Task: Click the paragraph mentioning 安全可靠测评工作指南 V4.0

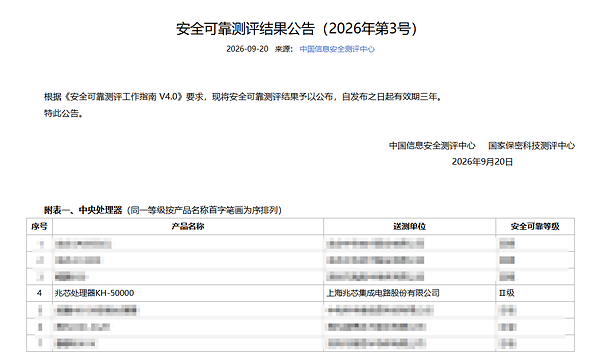Action: pos(243,97)
